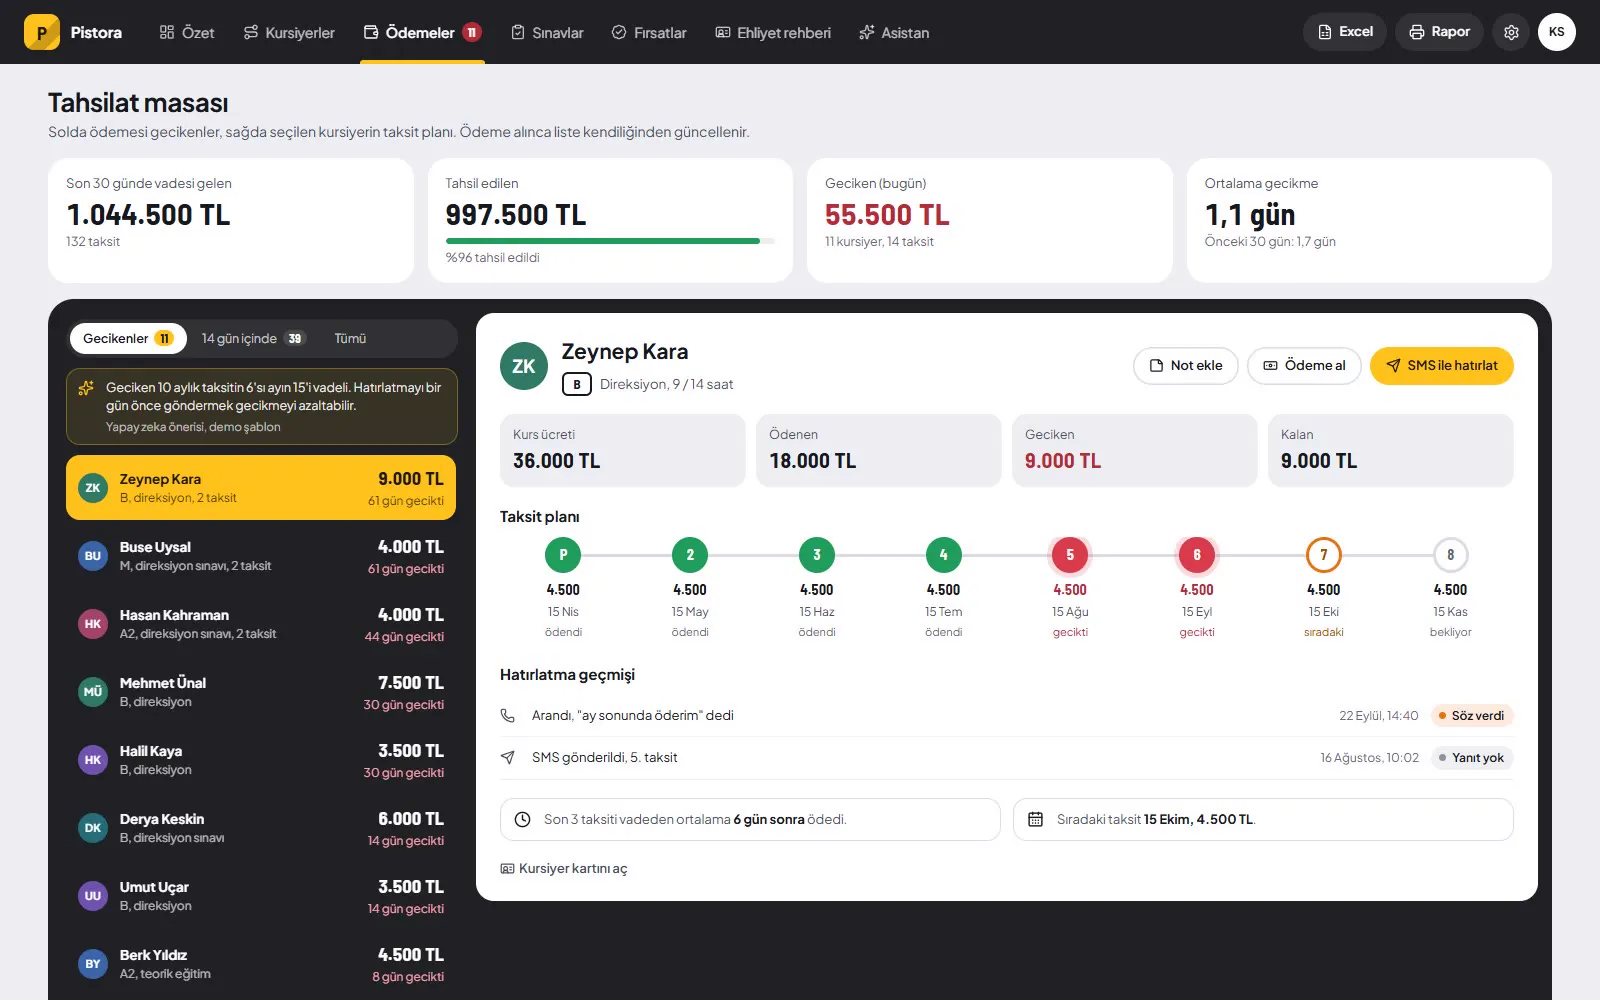1600x1000 pixels.
Task: Open Kursiyer kartını aç link
Action: 564,869
